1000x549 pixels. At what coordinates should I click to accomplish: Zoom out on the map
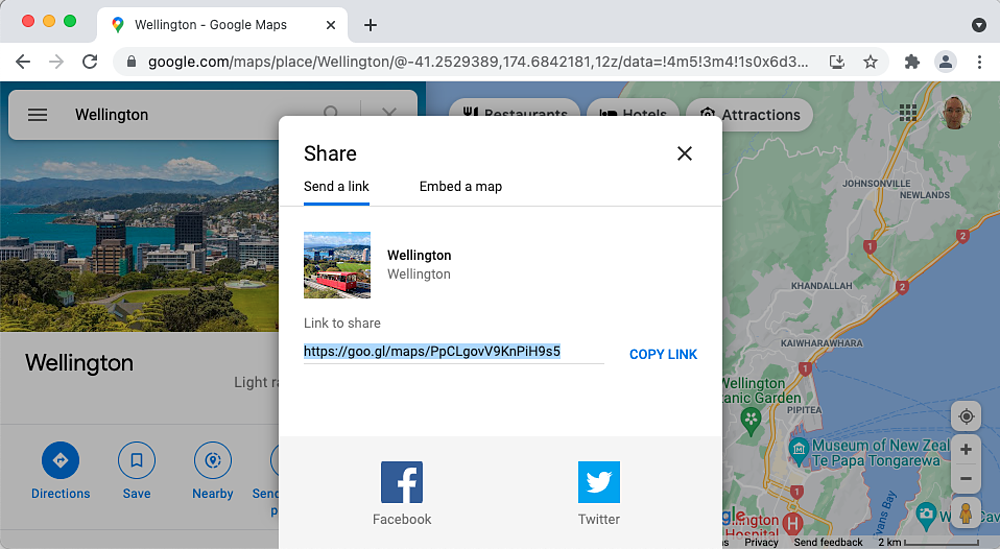(x=966, y=479)
